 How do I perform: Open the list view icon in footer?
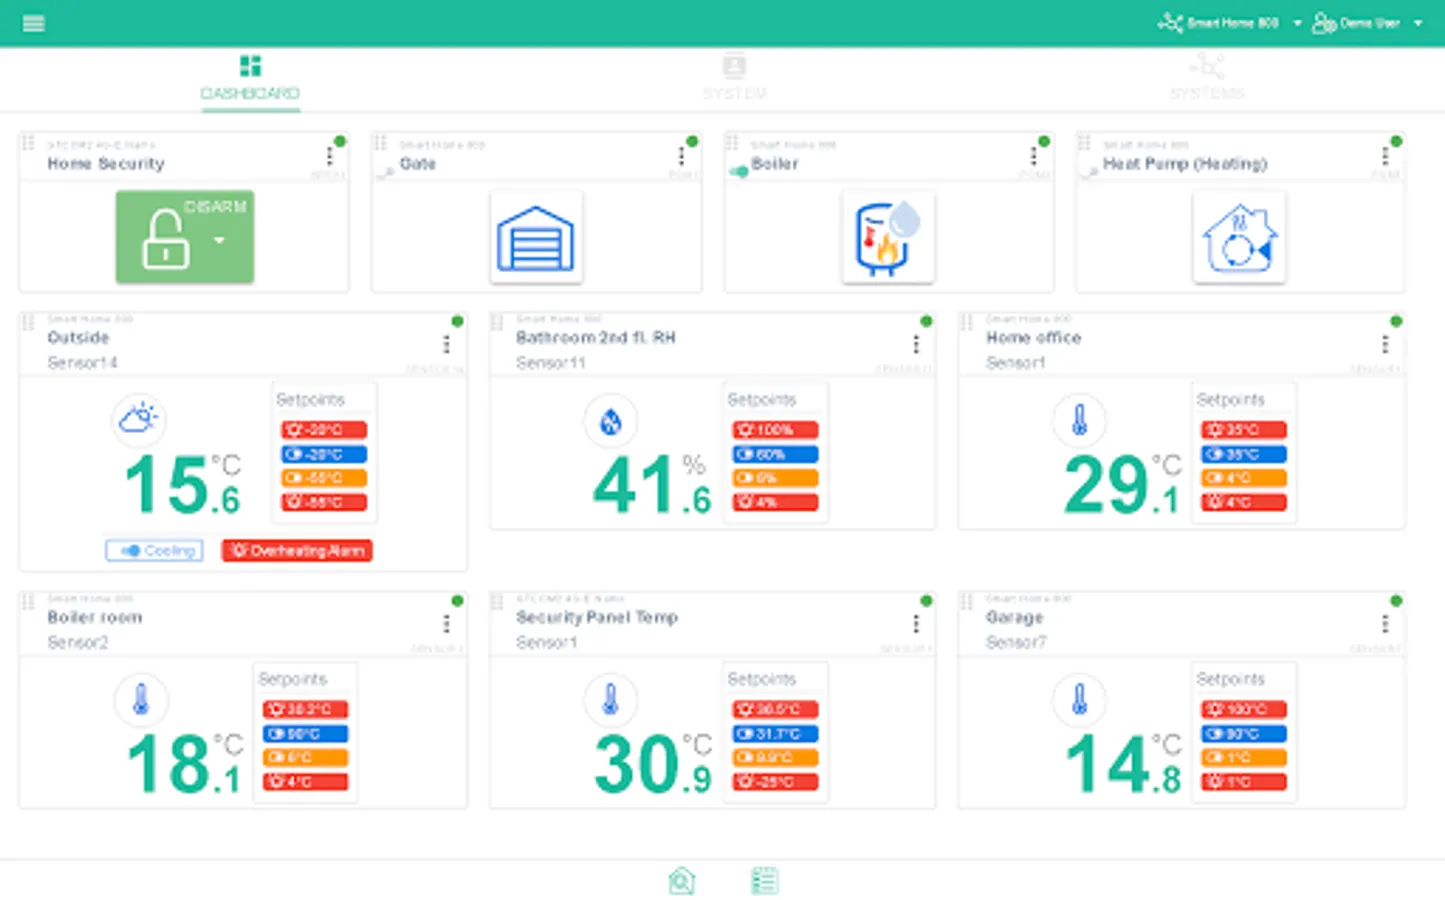[764, 881]
